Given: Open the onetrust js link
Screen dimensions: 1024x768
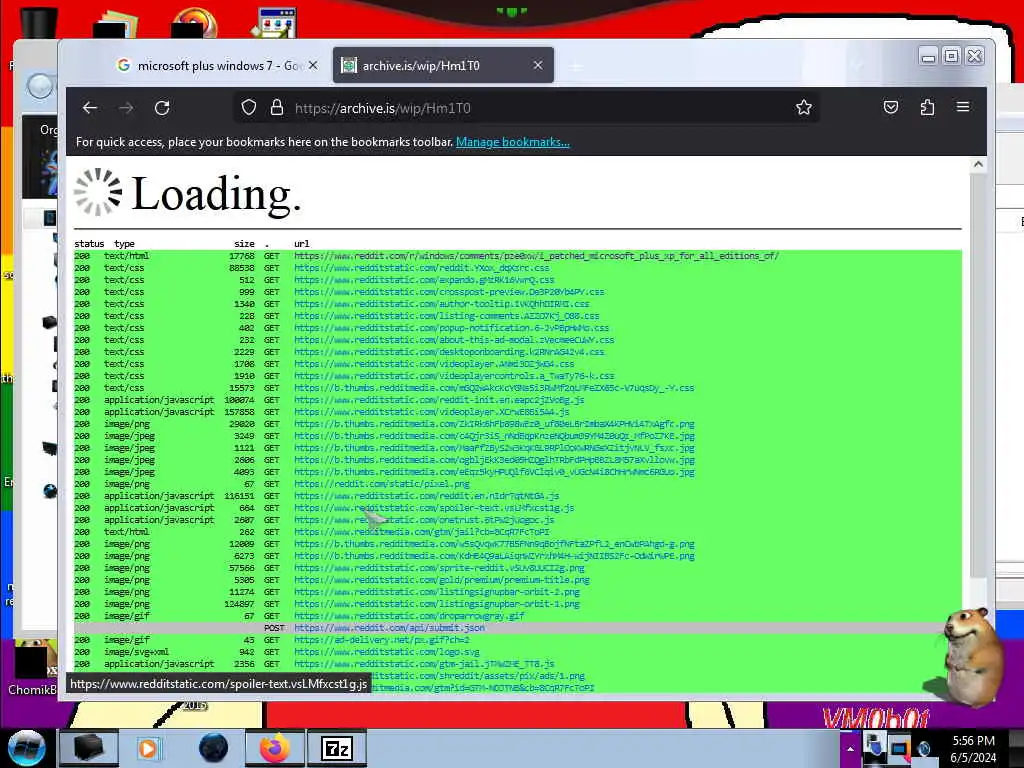Looking at the screenshot, I should (424, 520).
